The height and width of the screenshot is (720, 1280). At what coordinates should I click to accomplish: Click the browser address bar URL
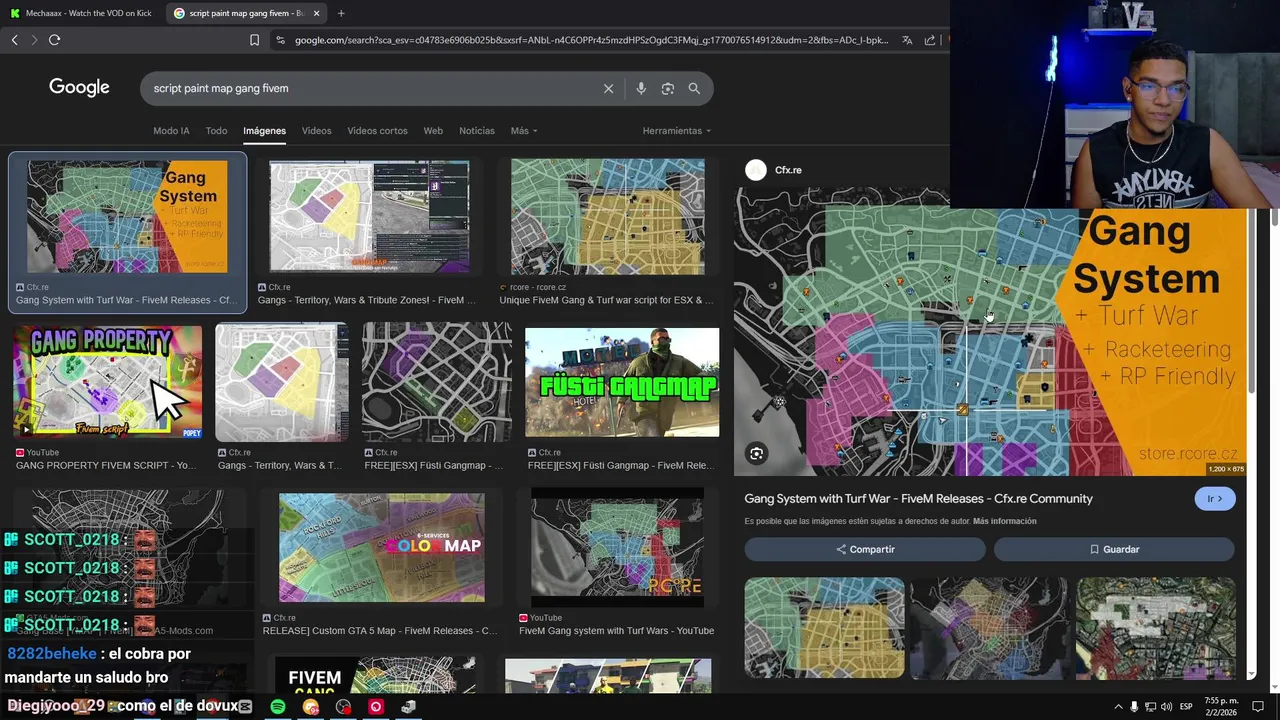click(590, 40)
